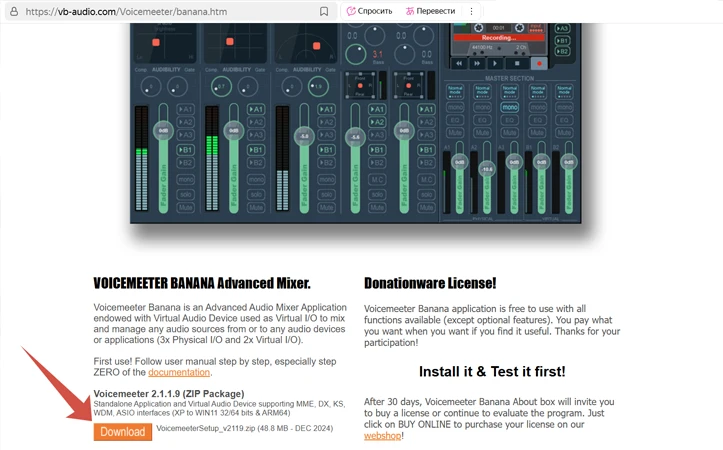
Task: Click the Спросить button in the browser toolbar
Action: pos(369,11)
